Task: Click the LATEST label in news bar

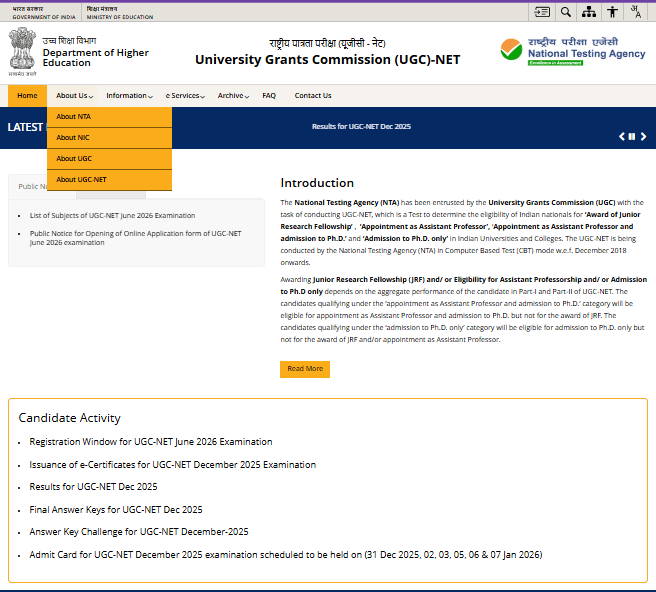Action: coord(25,127)
